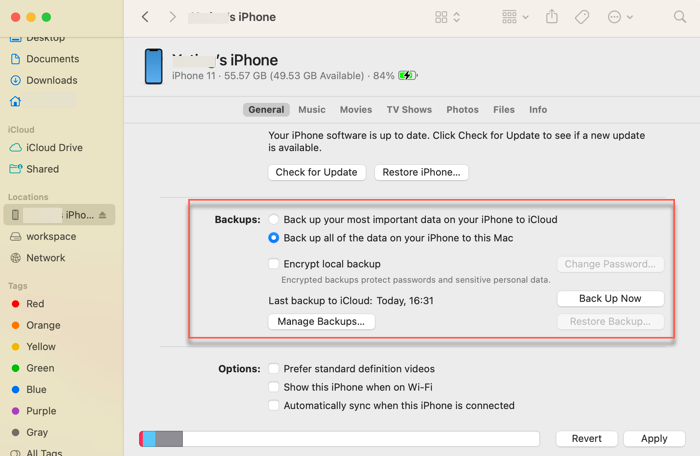
Task: Switch to the Files tab
Action: [504, 109]
